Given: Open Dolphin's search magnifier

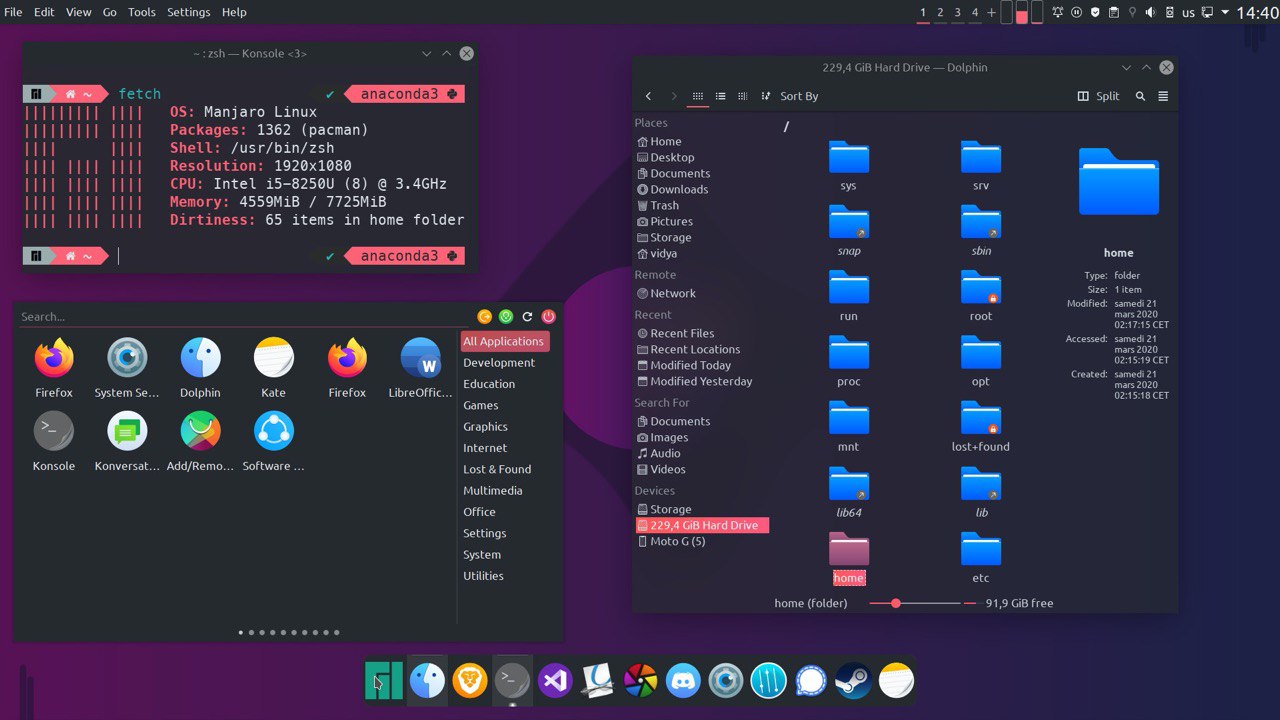Looking at the screenshot, I should [1140, 96].
